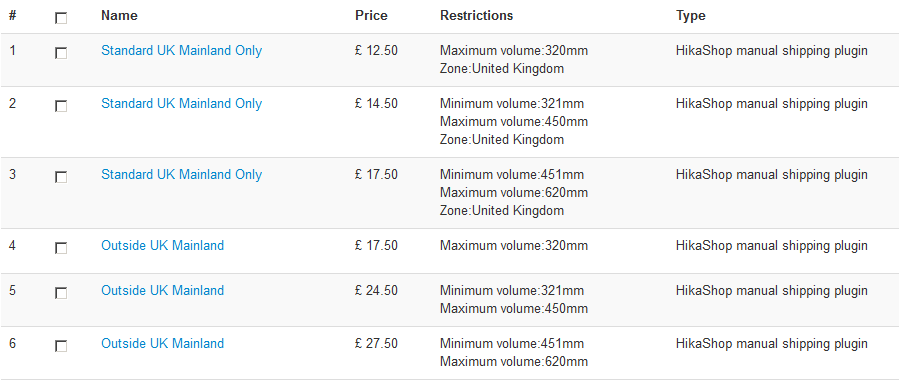
Task: Click the # column header
Action: (x=13, y=15)
